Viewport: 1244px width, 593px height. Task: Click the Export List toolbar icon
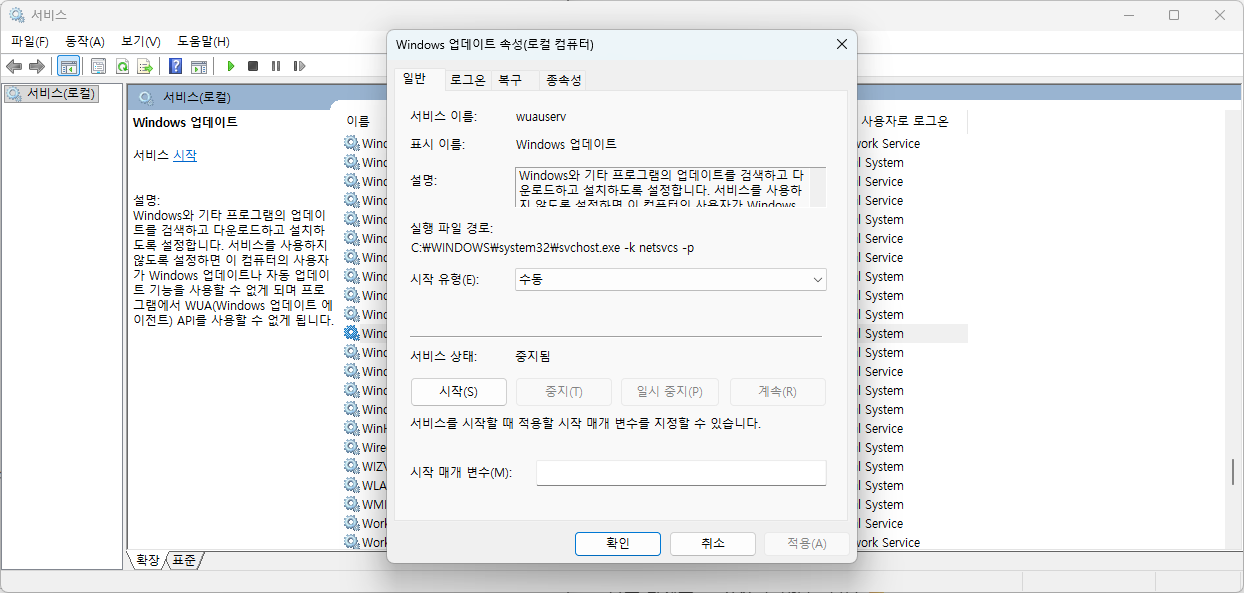click(145, 66)
